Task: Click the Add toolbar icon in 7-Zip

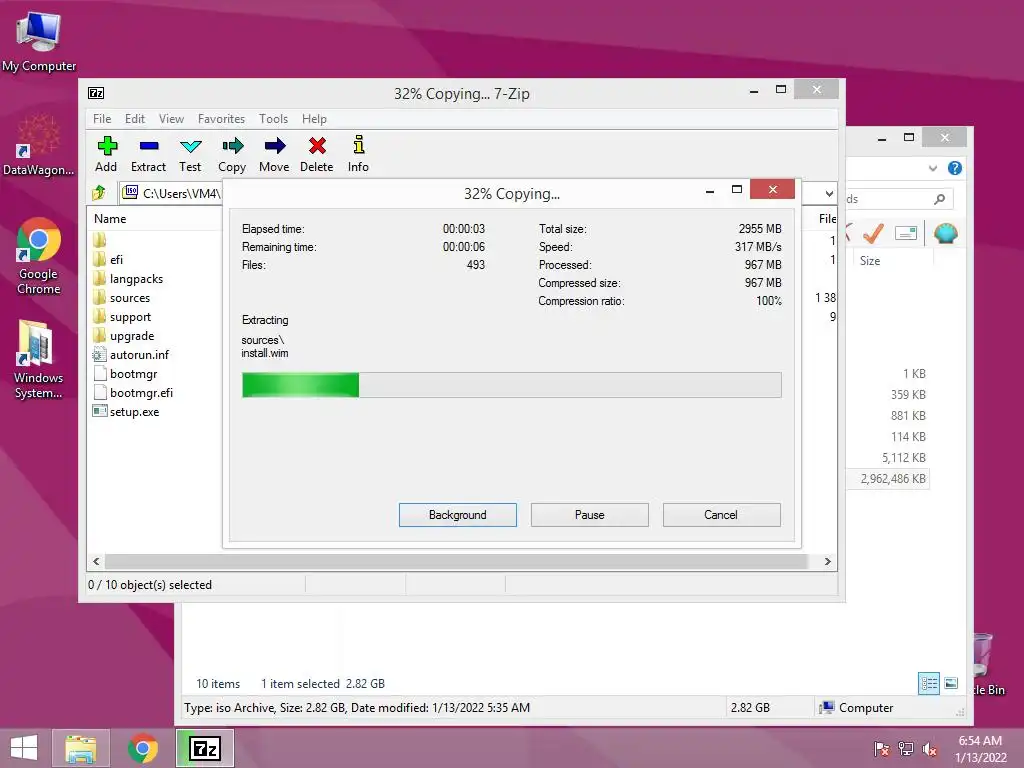Action: click(106, 154)
